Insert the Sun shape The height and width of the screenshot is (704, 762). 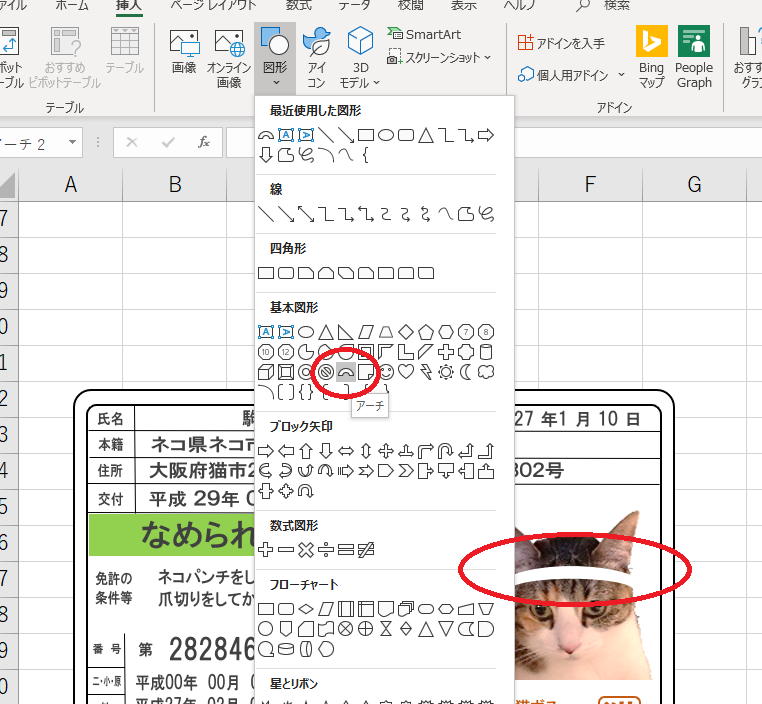(x=446, y=372)
